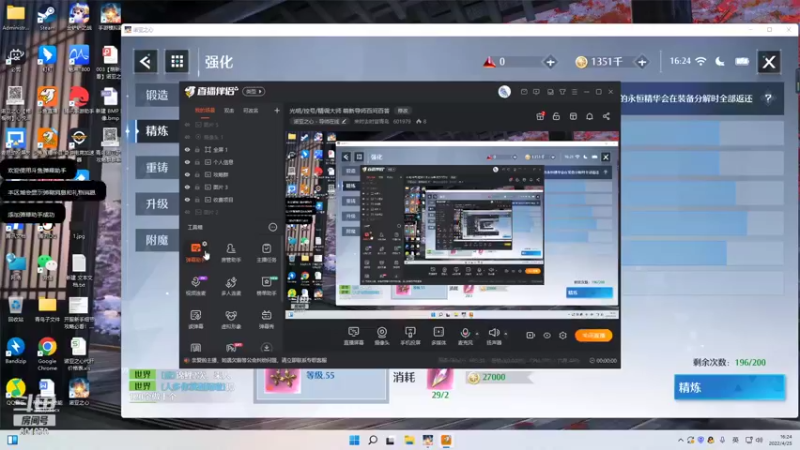Screen dimensions: 800x450
Task: Toggle visibility of 全屏 1 source
Action: [187, 149]
